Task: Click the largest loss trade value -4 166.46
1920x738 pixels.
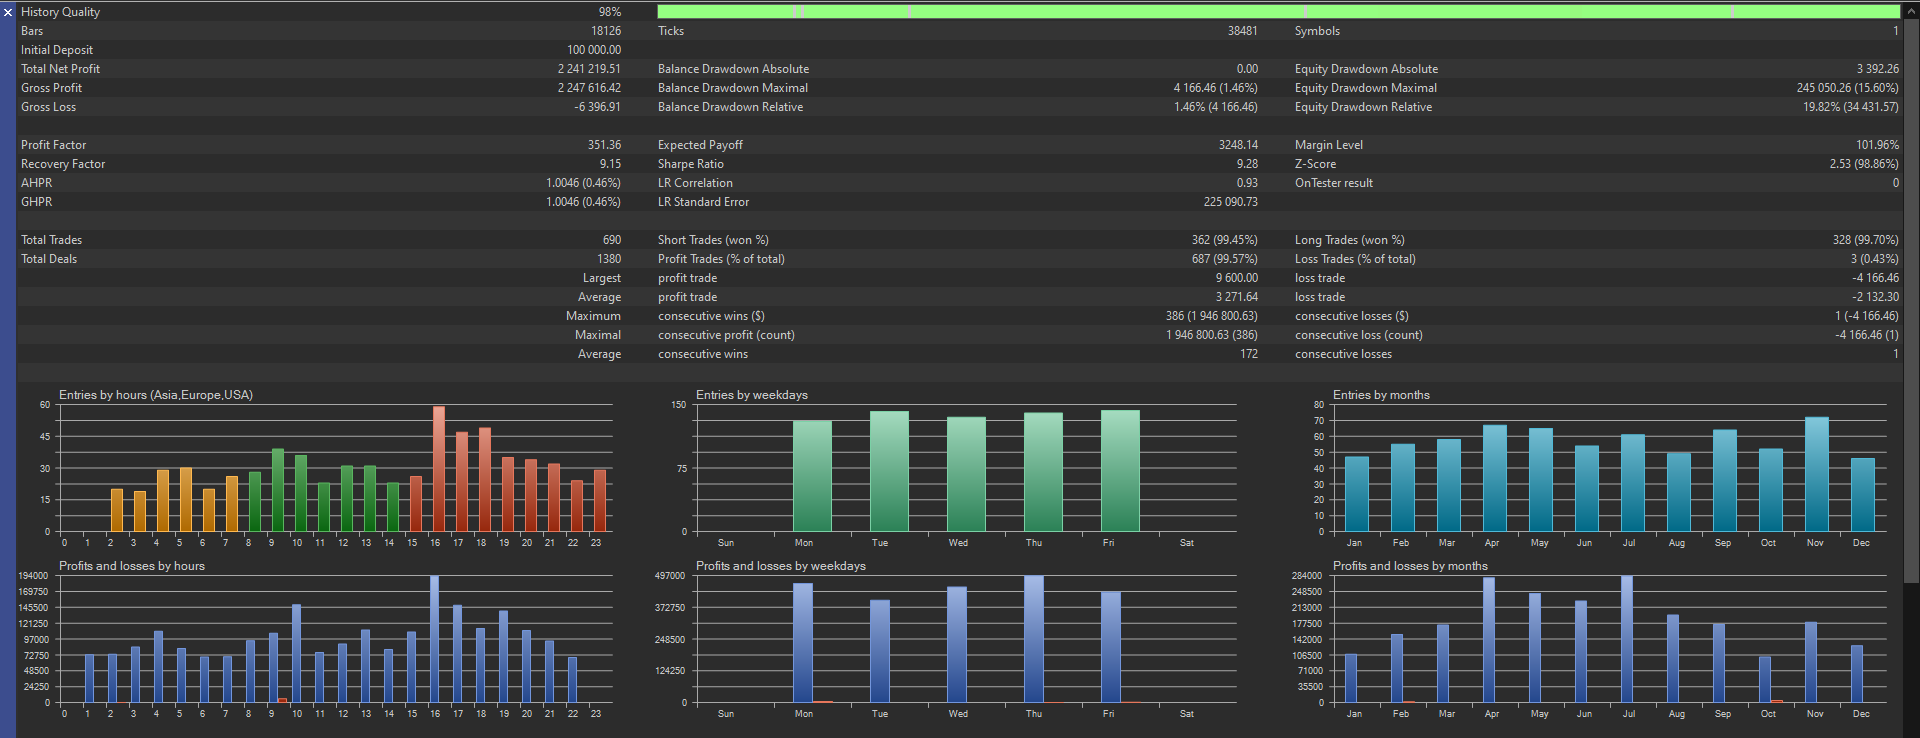Action: 1875,278
